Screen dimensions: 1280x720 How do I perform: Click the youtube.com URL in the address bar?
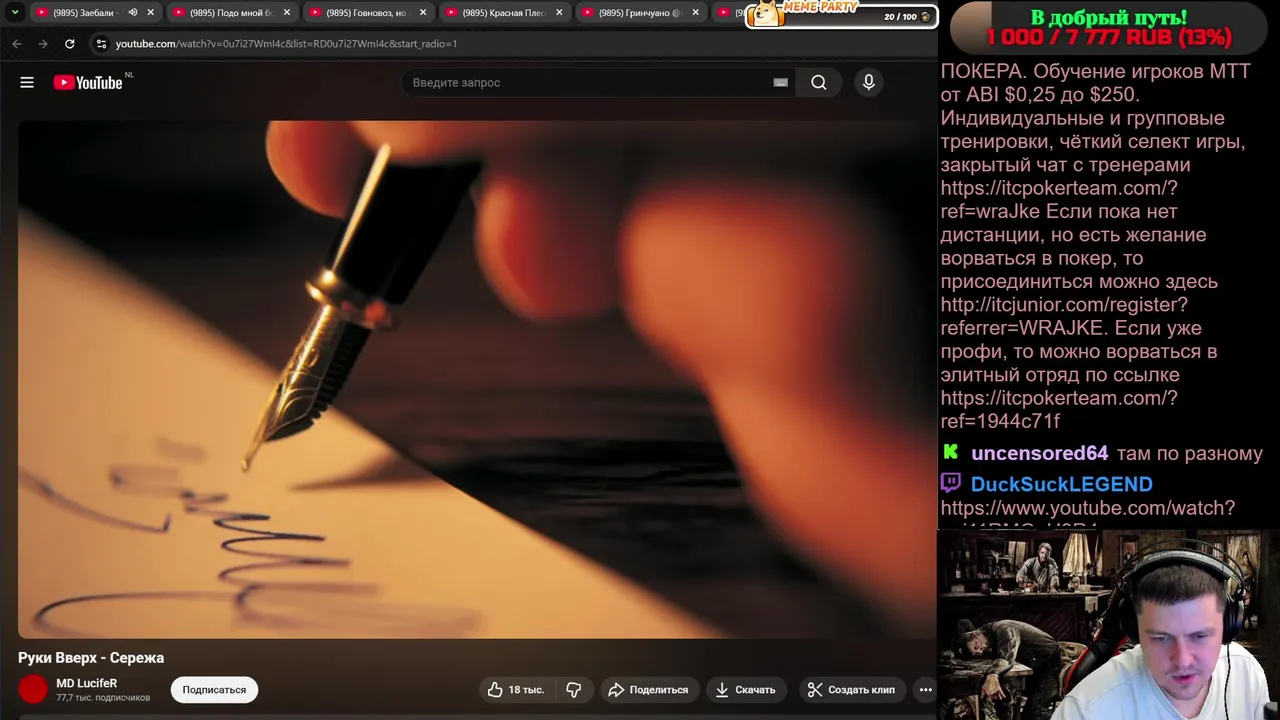tap(286, 44)
